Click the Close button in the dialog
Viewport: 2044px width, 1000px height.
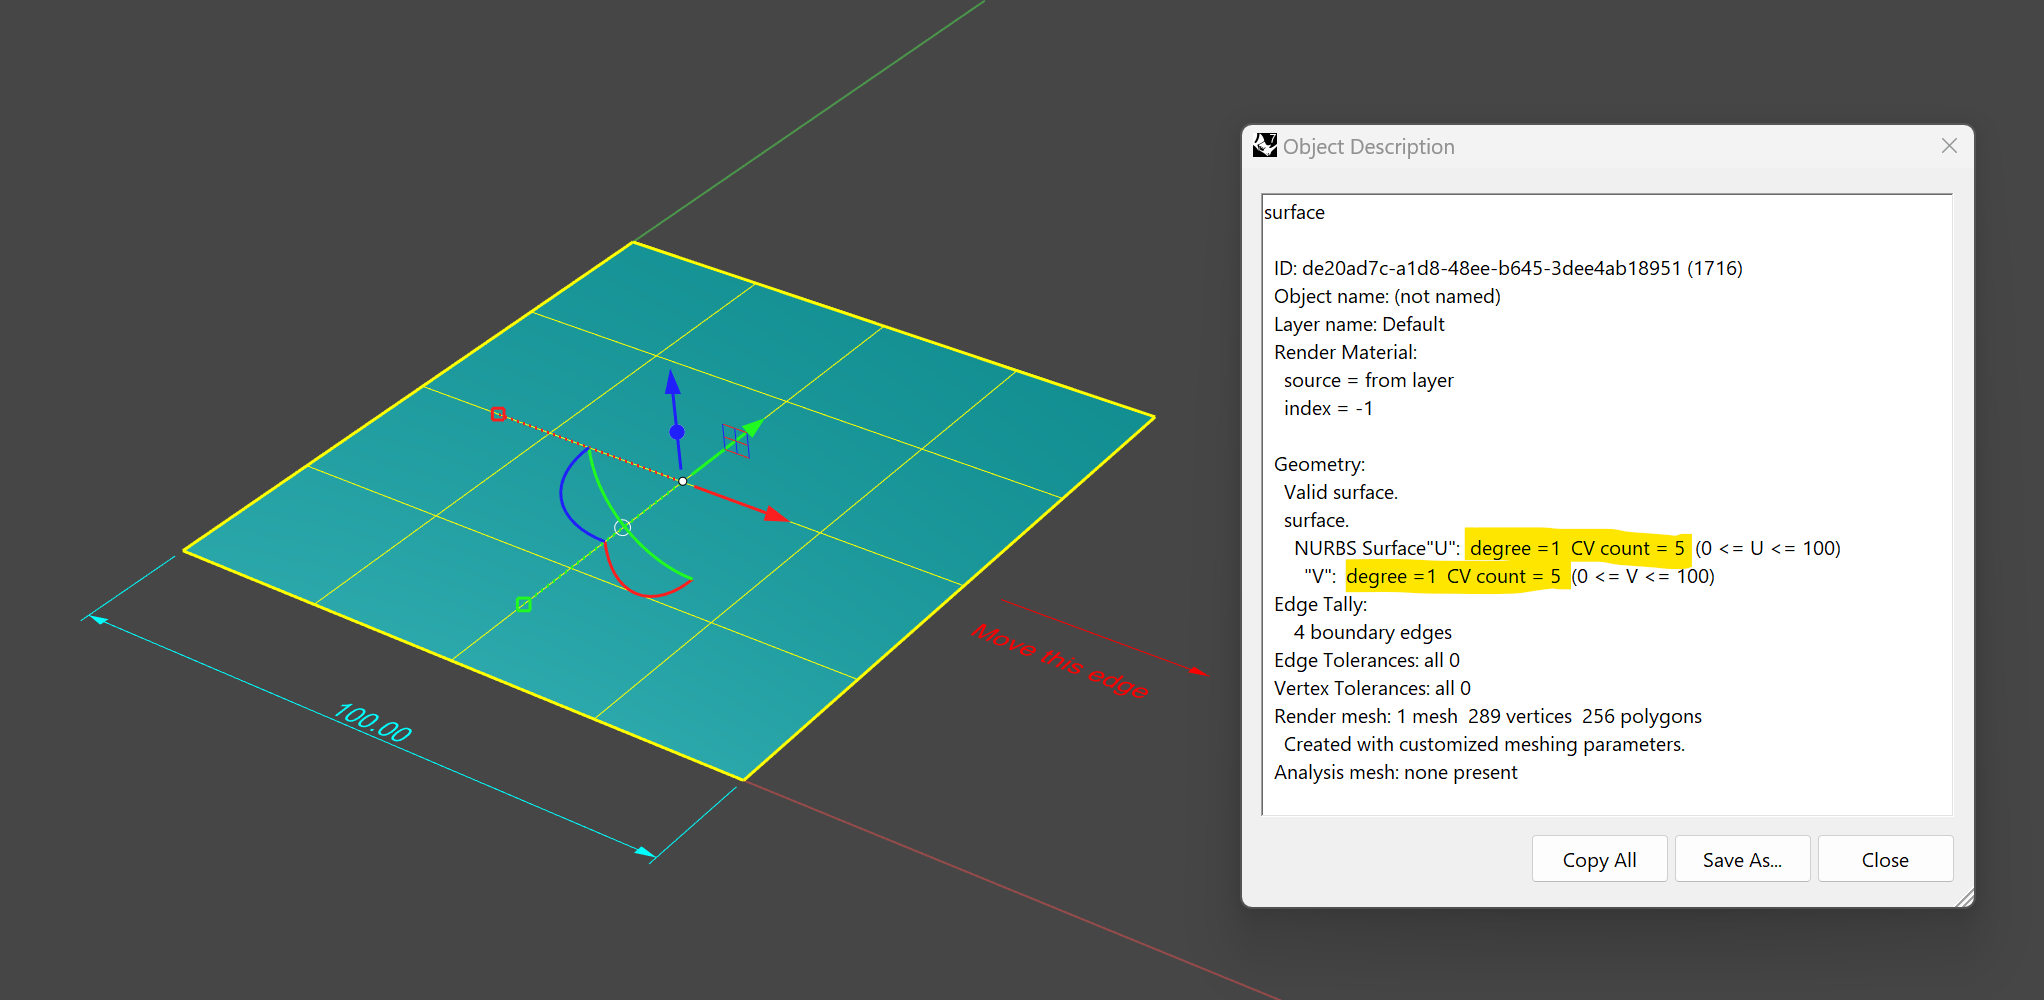(1884, 858)
